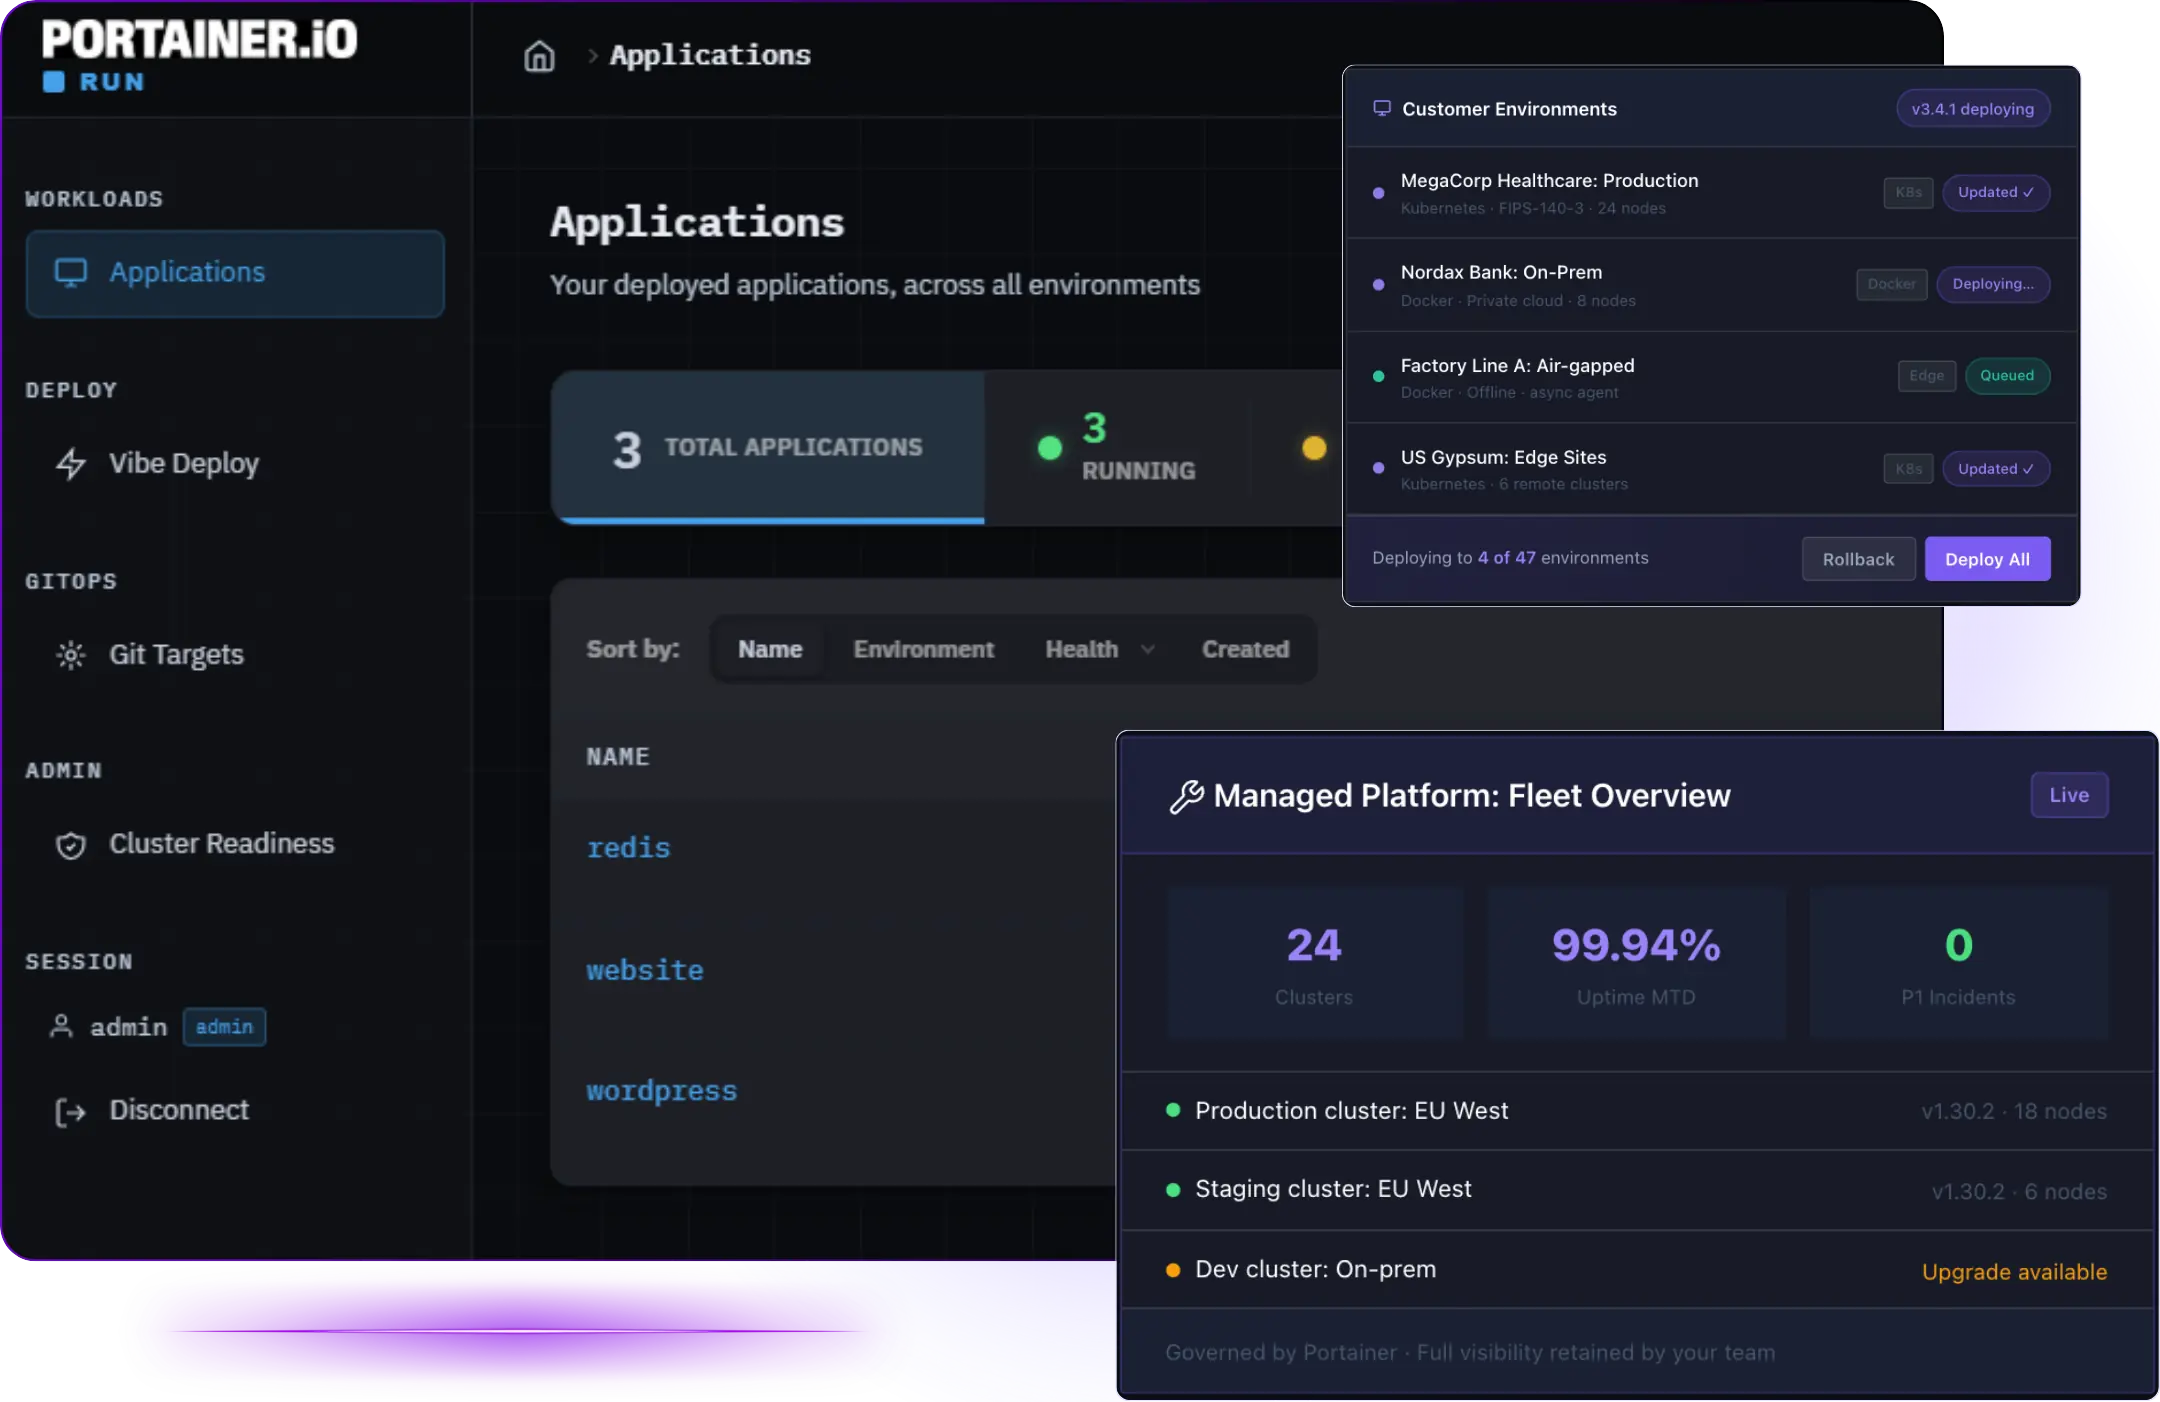
Task: Click the MegaCorp Healthcare: Production entry
Action: (1711, 193)
